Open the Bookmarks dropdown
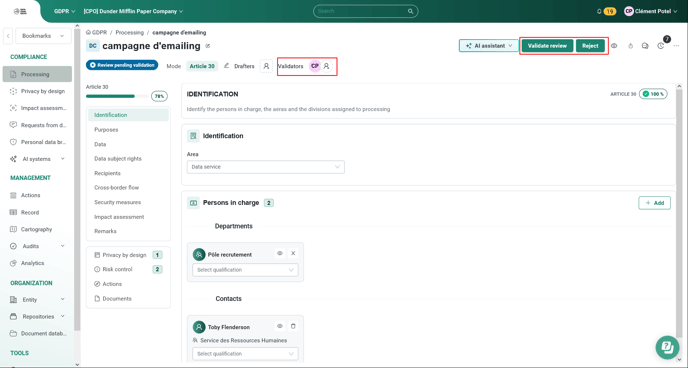The image size is (688, 368). tap(43, 36)
